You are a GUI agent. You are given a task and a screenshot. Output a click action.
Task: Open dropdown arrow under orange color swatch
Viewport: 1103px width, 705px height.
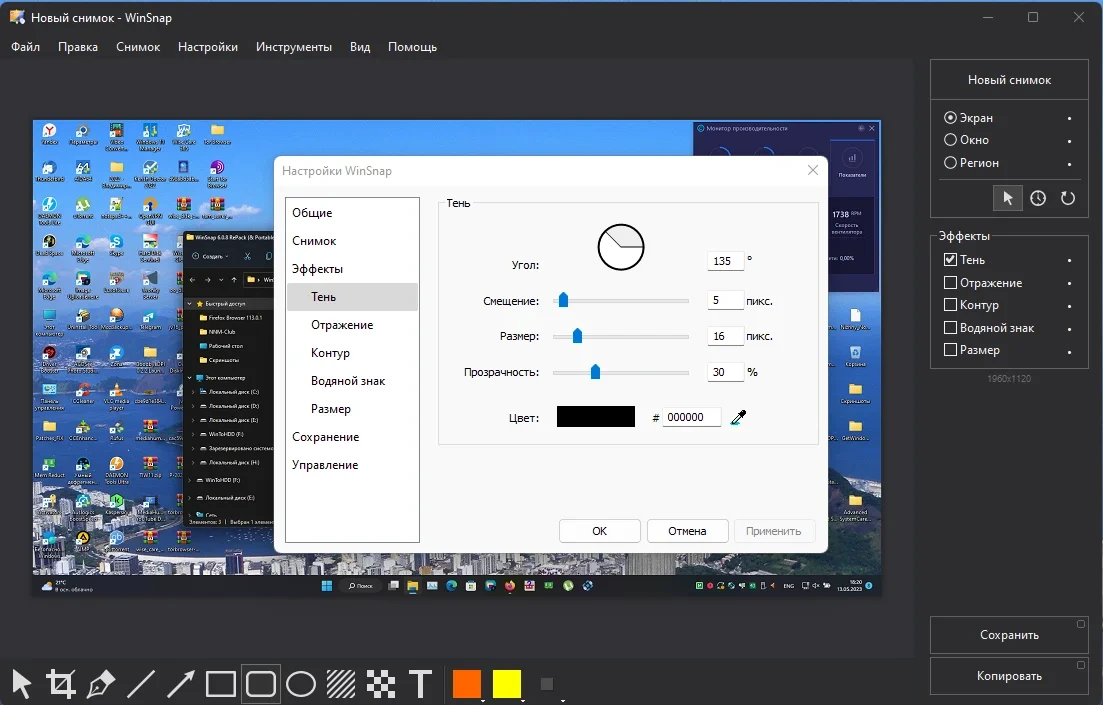tap(483, 700)
